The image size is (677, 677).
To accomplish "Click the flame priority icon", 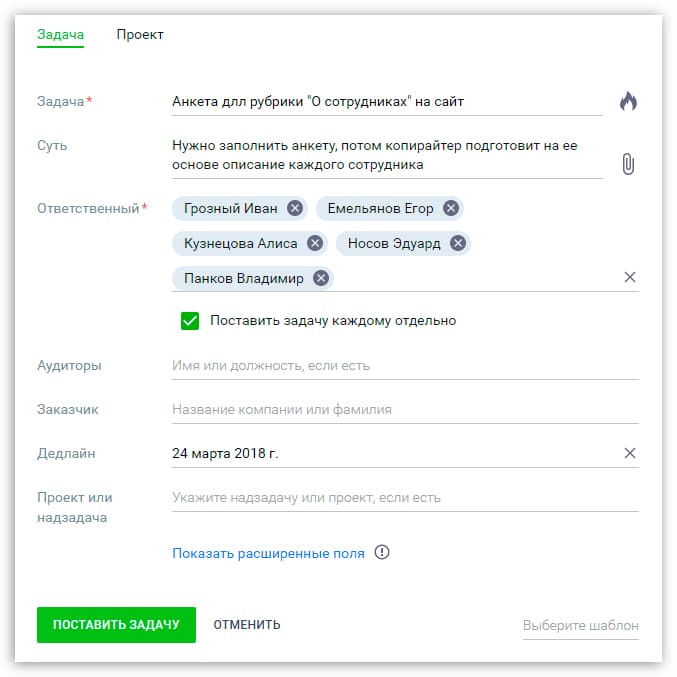I will point(628,101).
